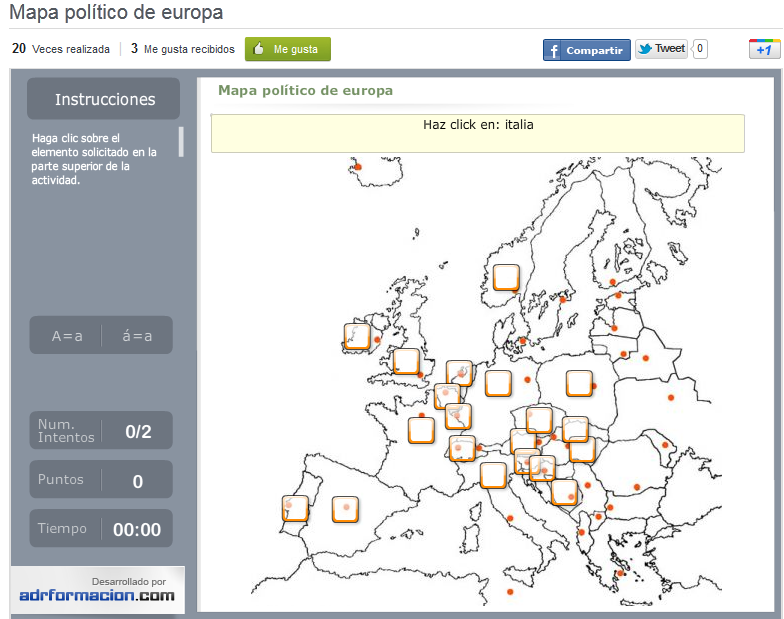Toggle the á=a accent option

pyautogui.click(x=137, y=336)
